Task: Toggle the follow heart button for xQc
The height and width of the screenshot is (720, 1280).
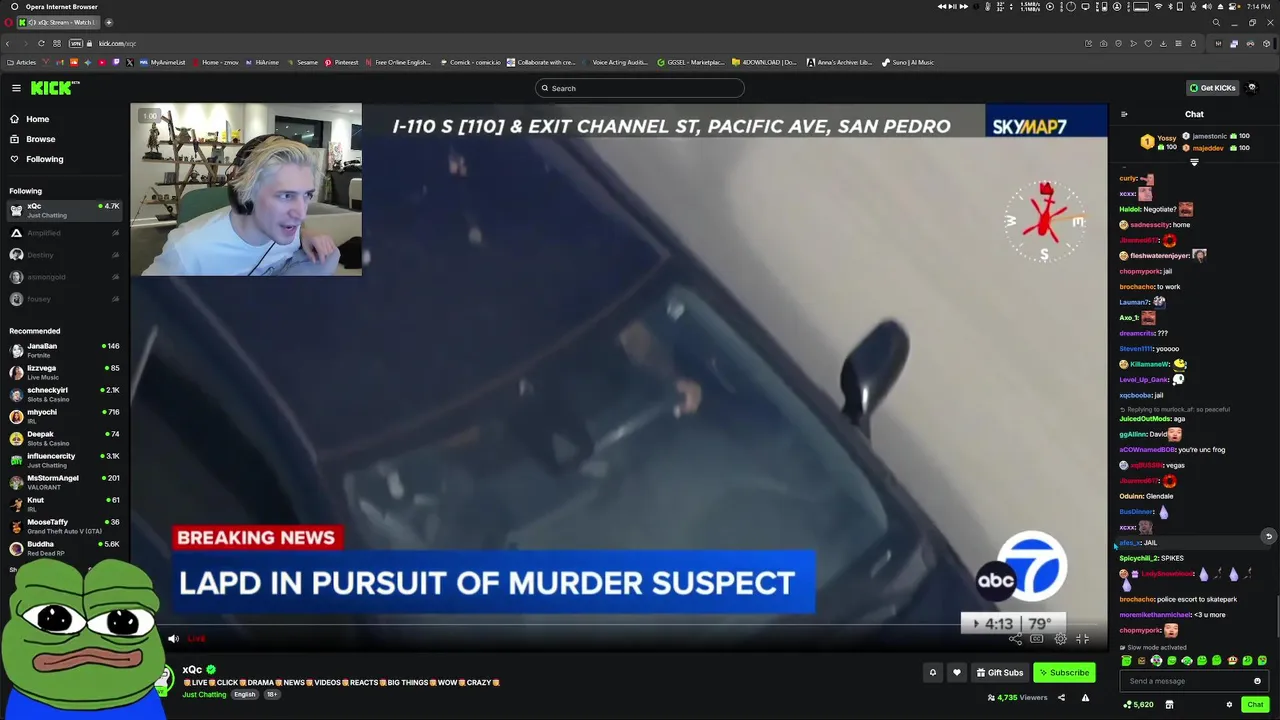Action: pyautogui.click(x=957, y=672)
